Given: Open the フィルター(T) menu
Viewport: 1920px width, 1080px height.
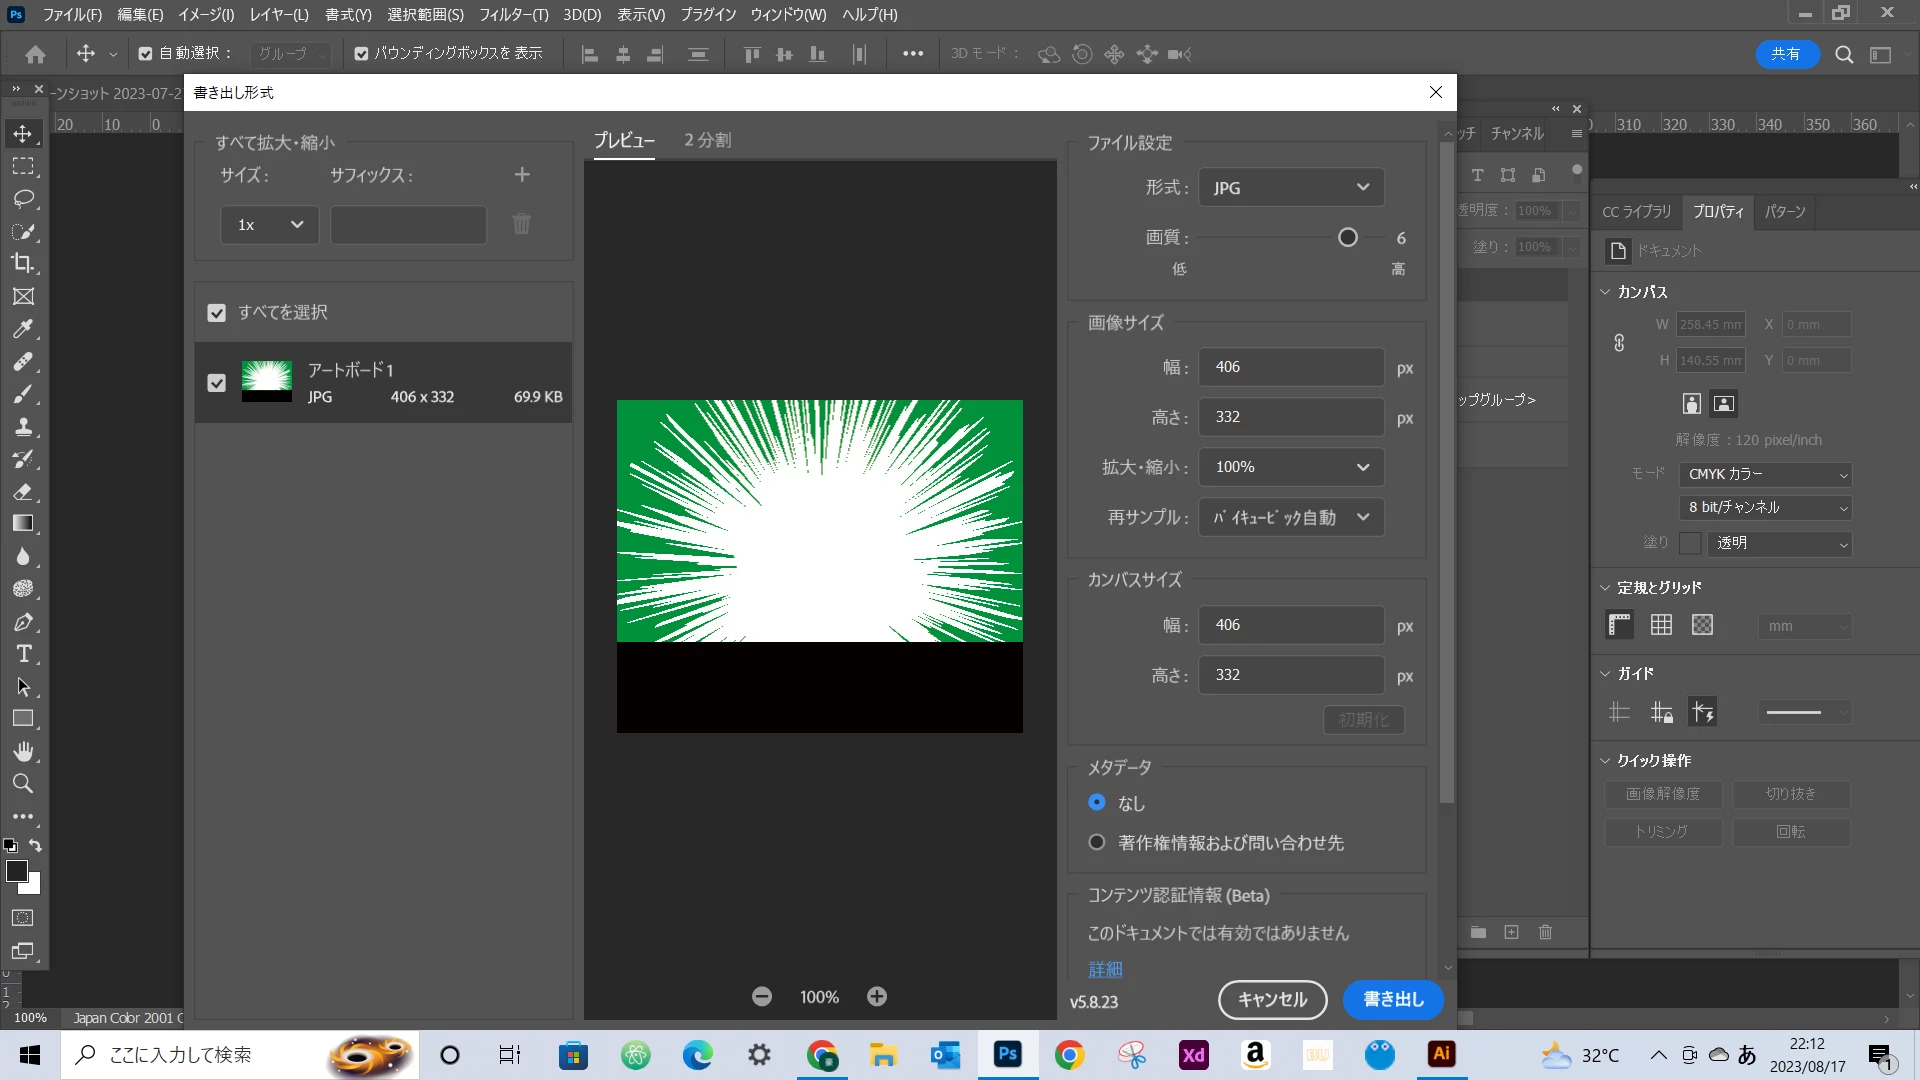Looking at the screenshot, I should click(x=513, y=15).
